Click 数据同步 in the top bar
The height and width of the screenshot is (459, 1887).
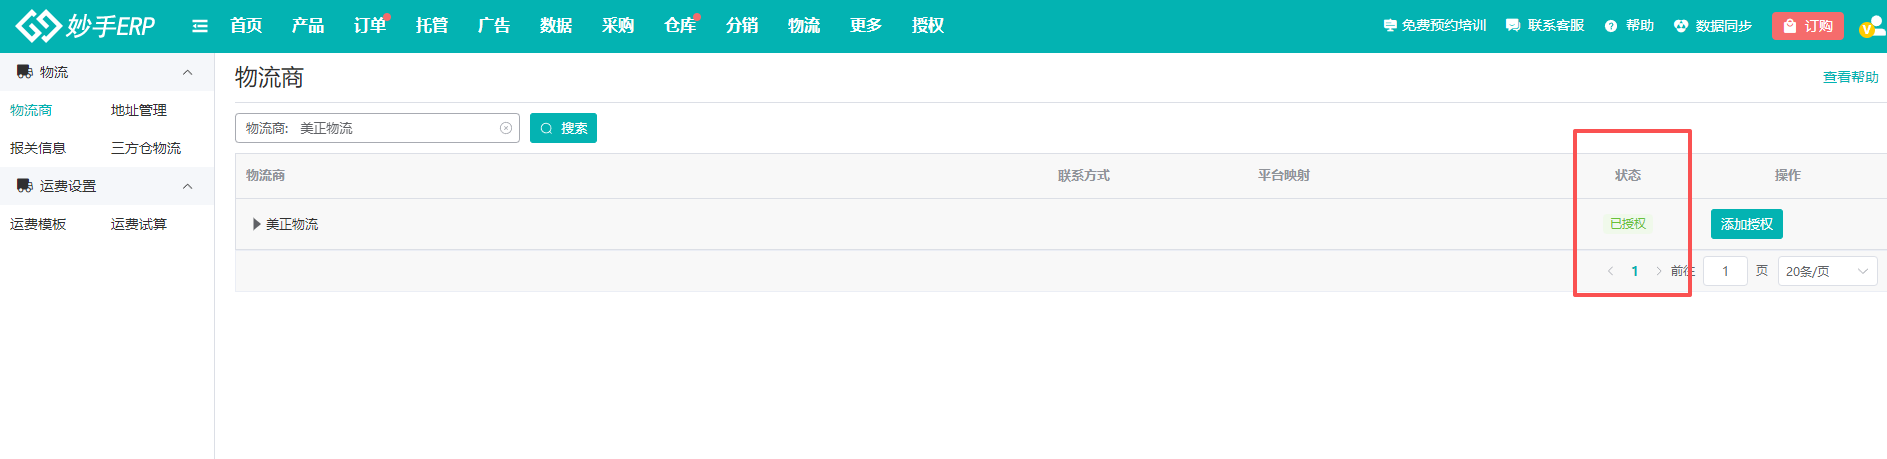pyautogui.click(x=1713, y=26)
